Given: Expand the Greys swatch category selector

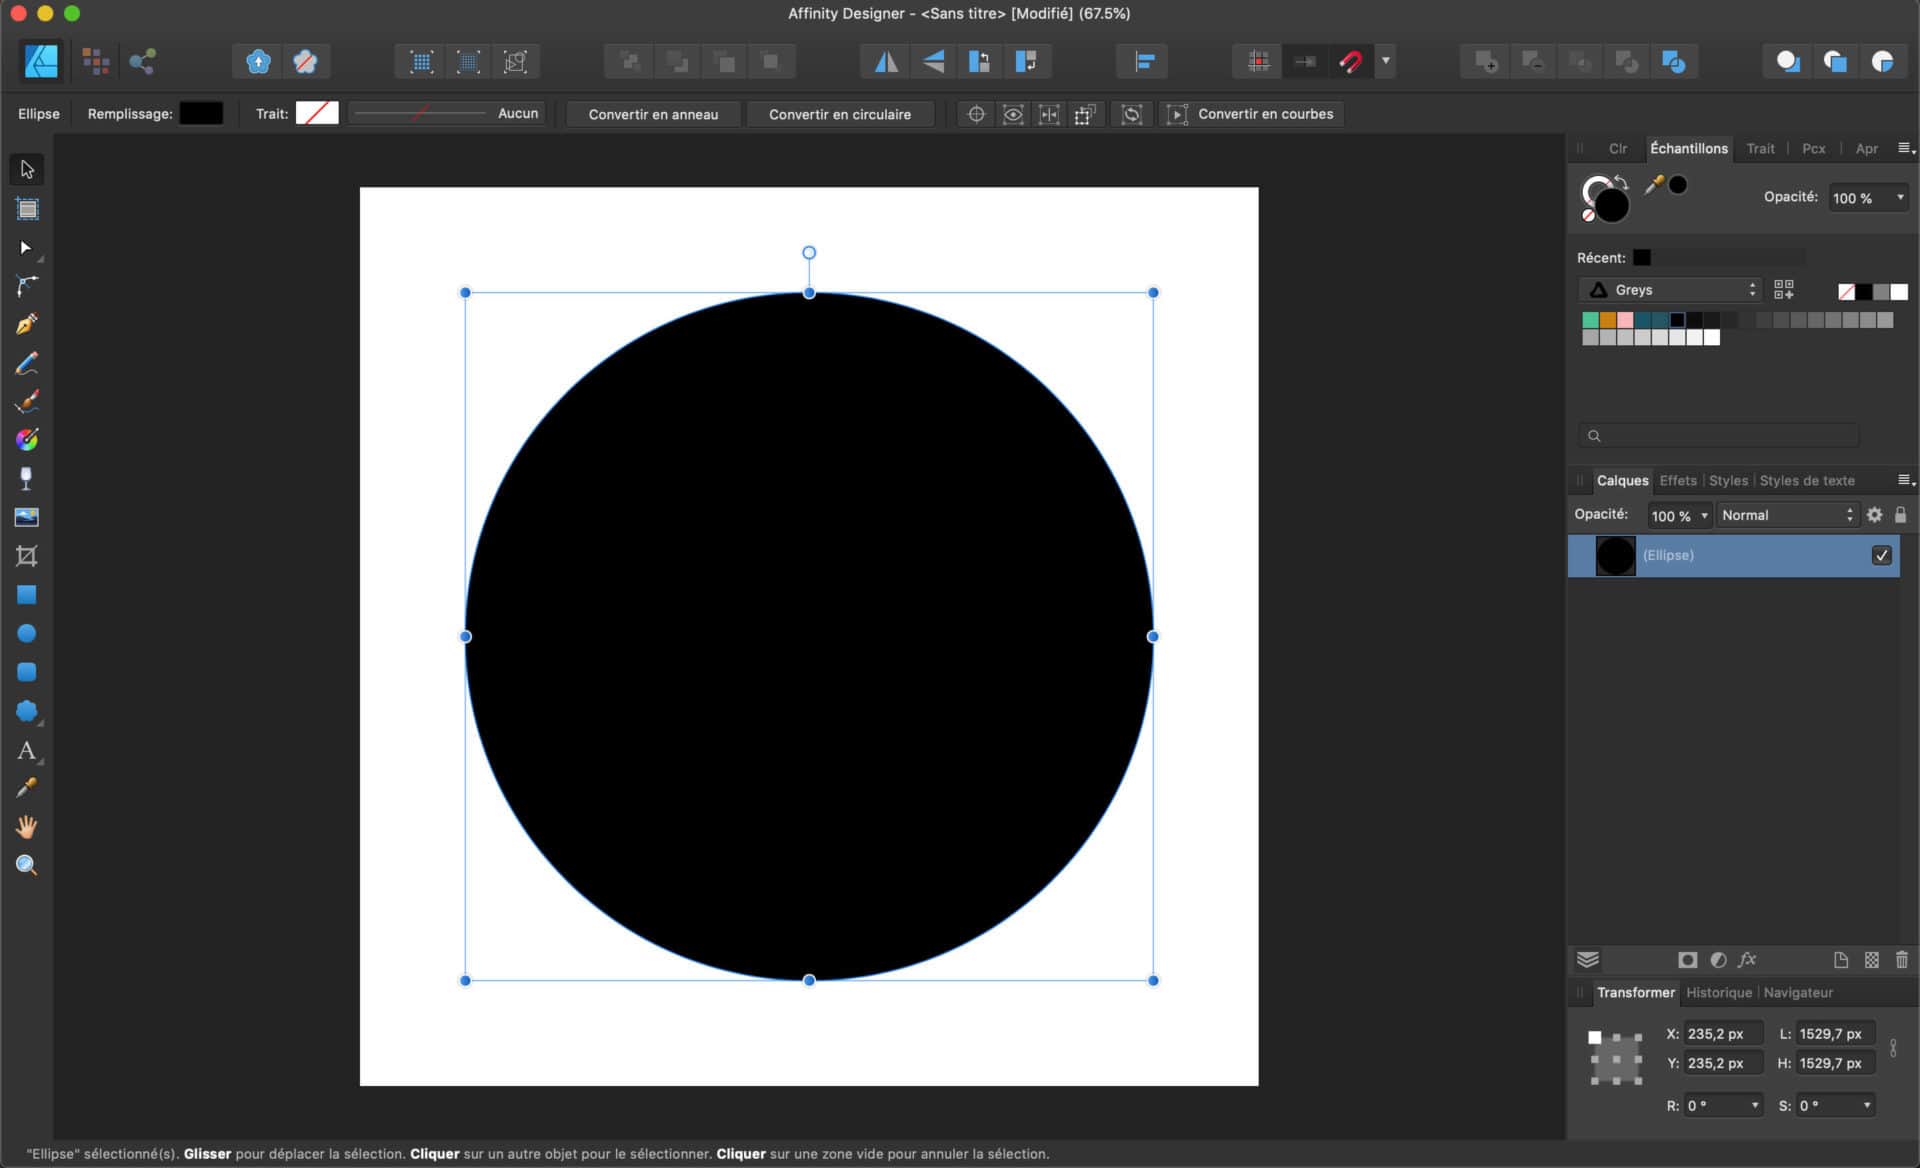Looking at the screenshot, I should click(1670, 289).
